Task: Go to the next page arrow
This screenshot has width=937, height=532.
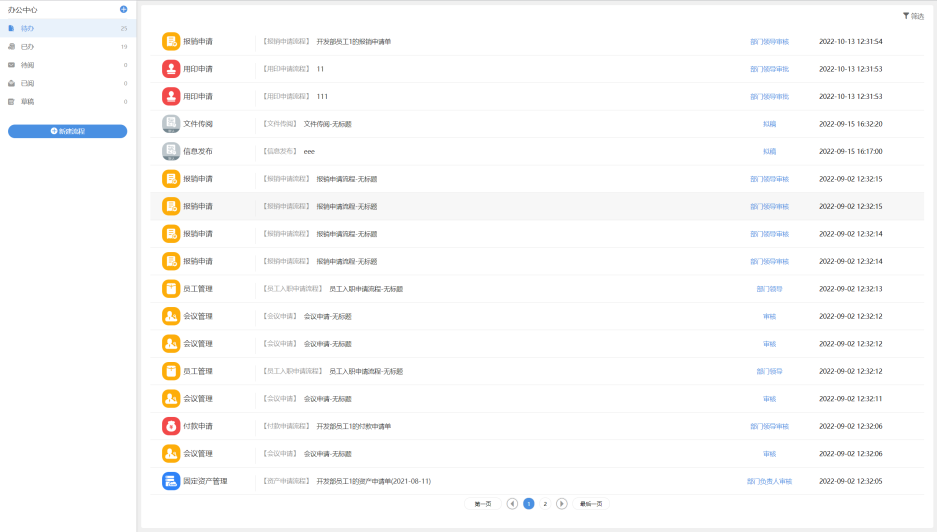Action: point(562,504)
